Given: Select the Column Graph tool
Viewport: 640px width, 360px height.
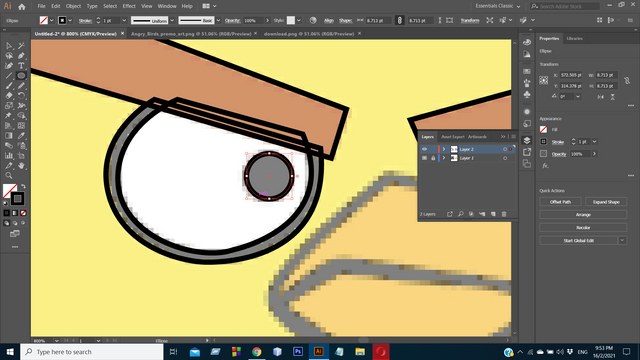Looking at the screenshot, I should point(9,156).
